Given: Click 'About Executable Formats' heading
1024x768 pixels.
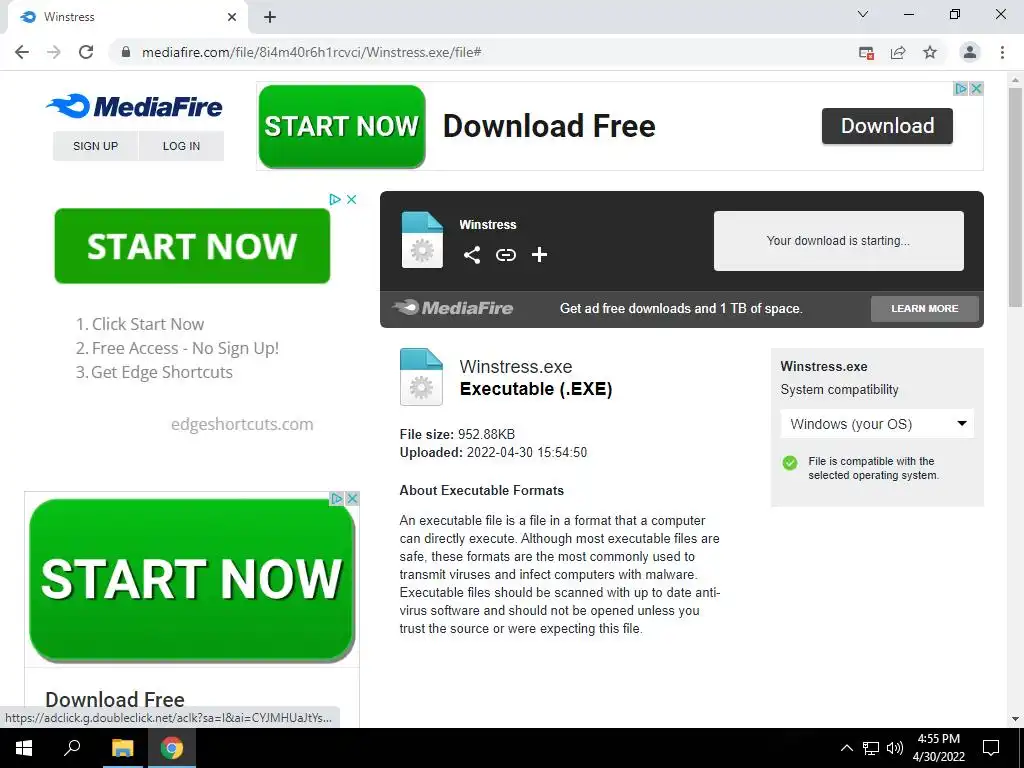Looking at the screenshot, I should coord(481,490).
